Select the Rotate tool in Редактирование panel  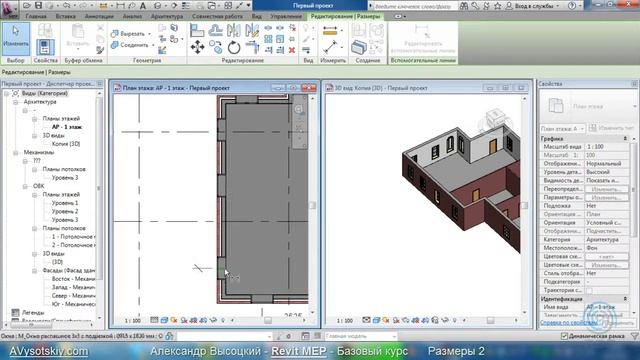coord(234,48)
